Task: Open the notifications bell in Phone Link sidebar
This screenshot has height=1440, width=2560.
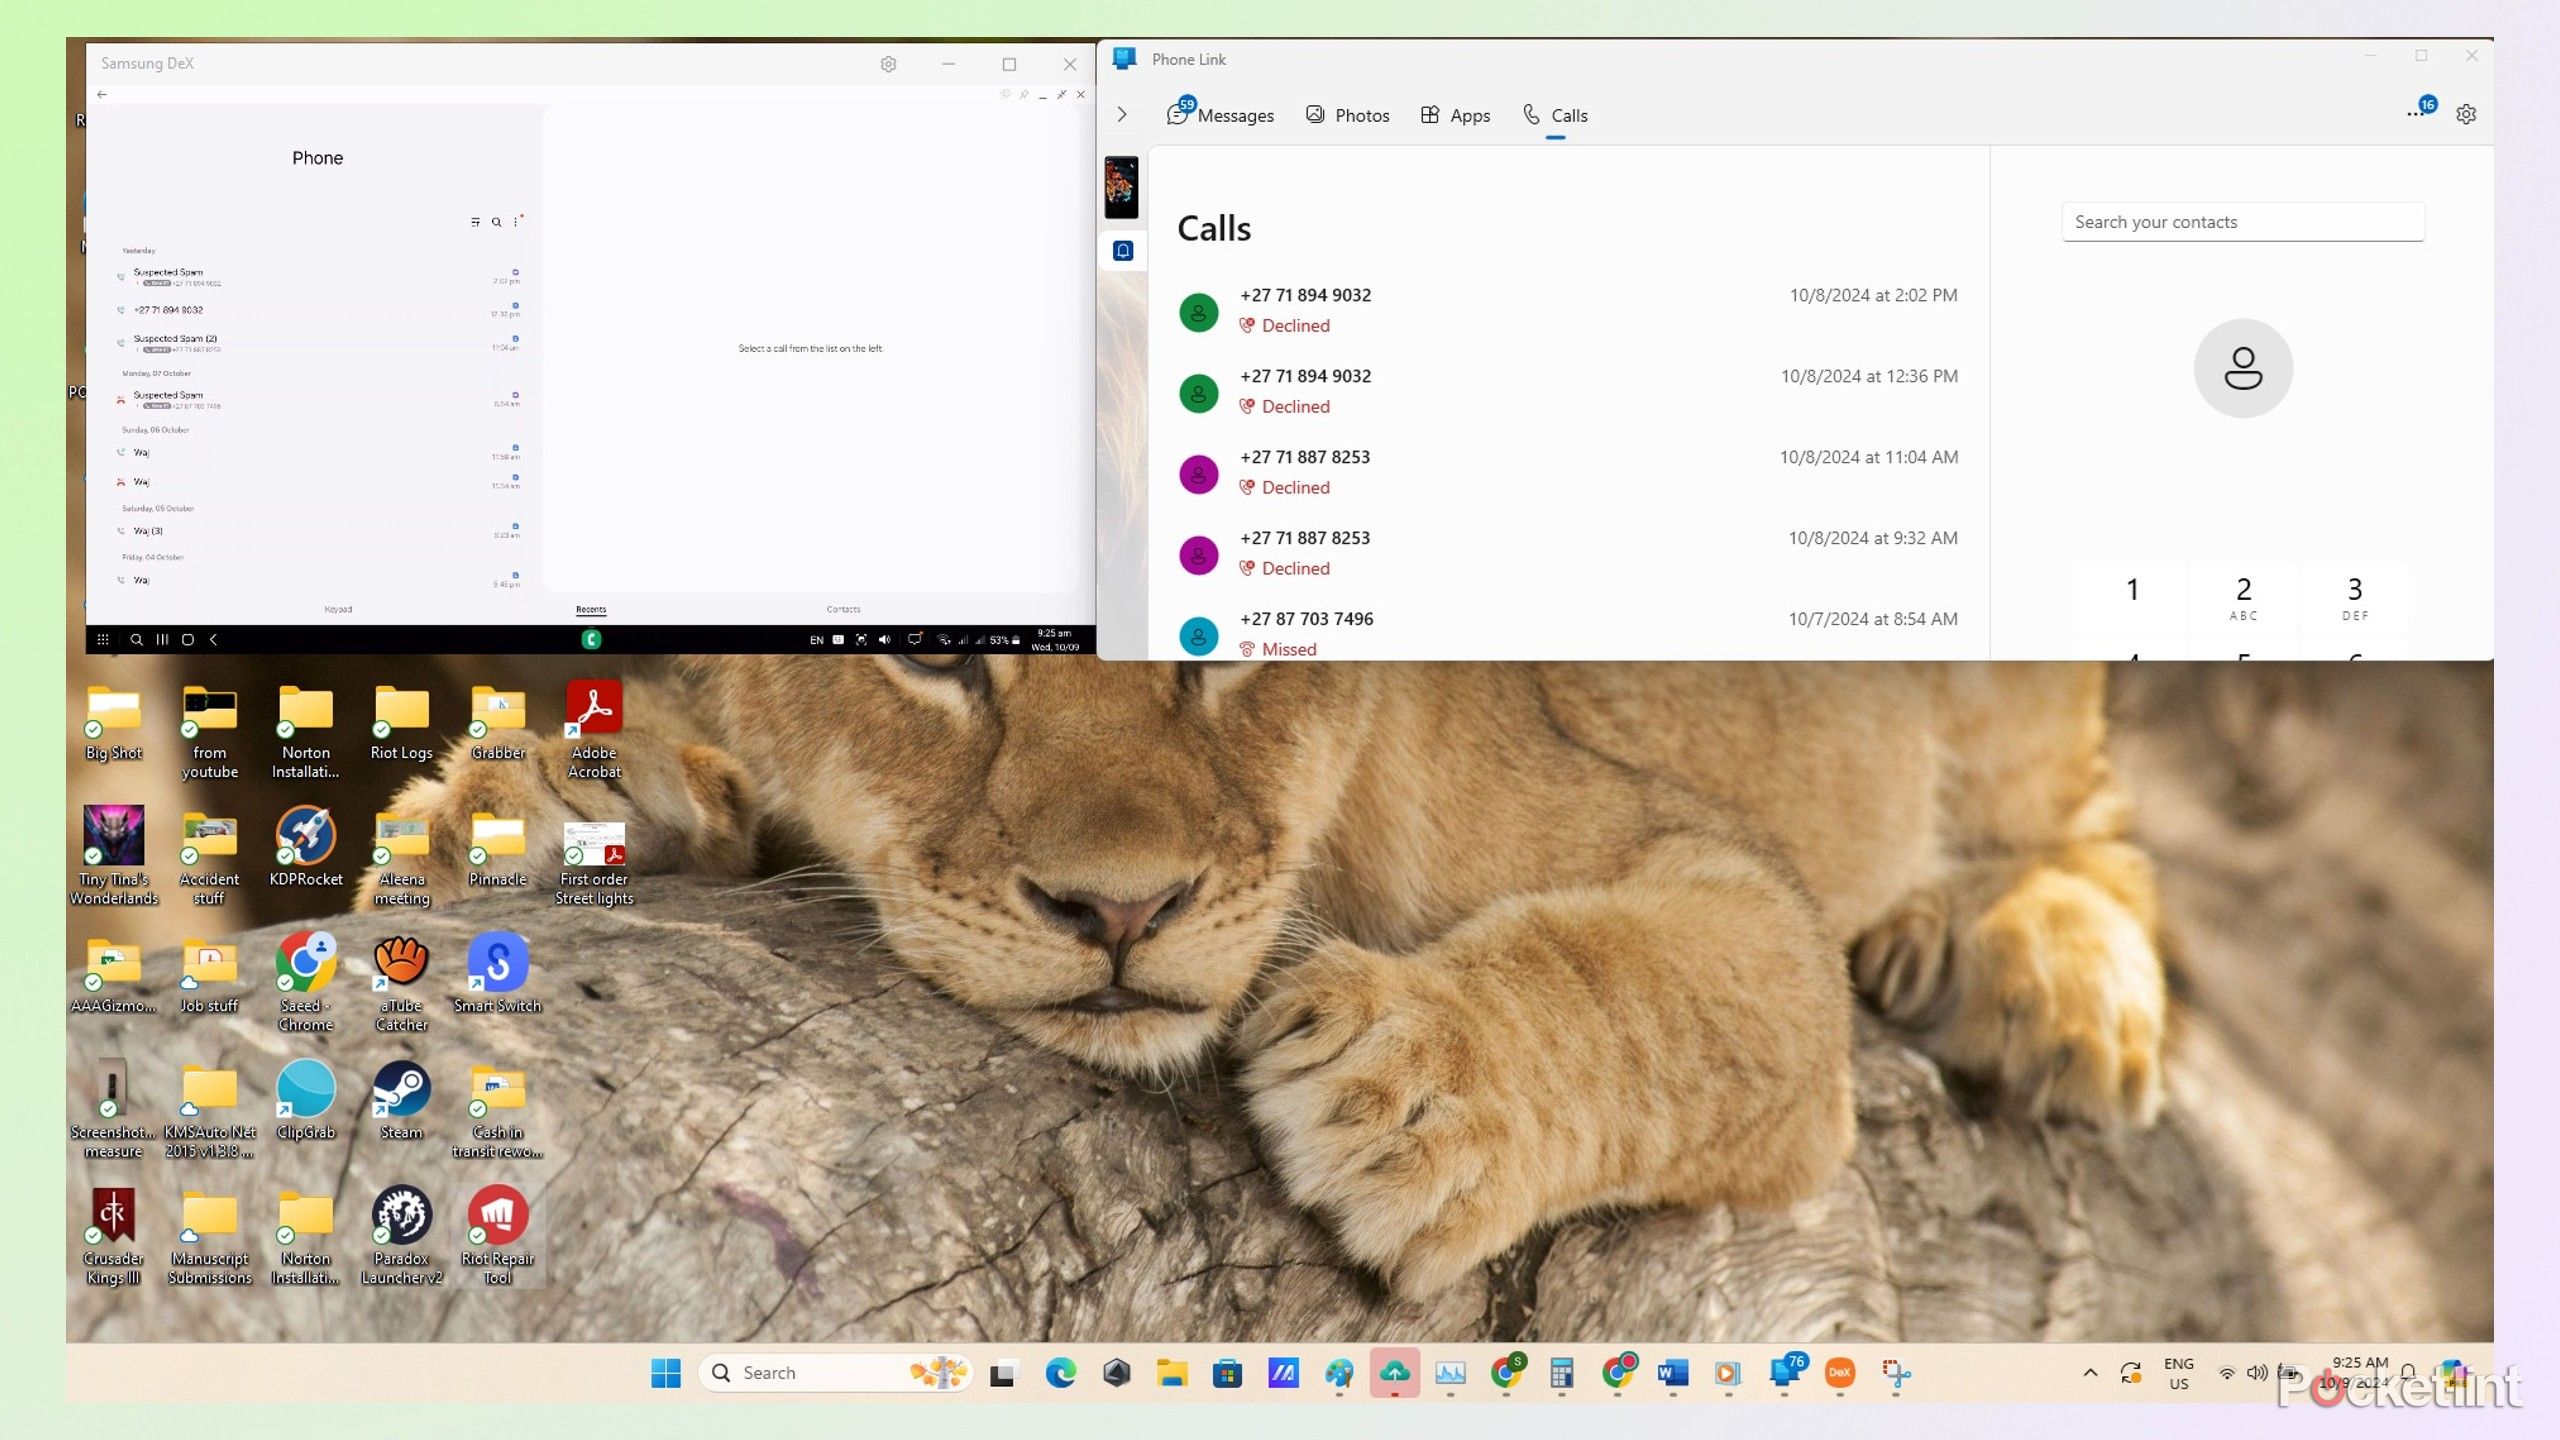Action: (x=1123, y=251)
